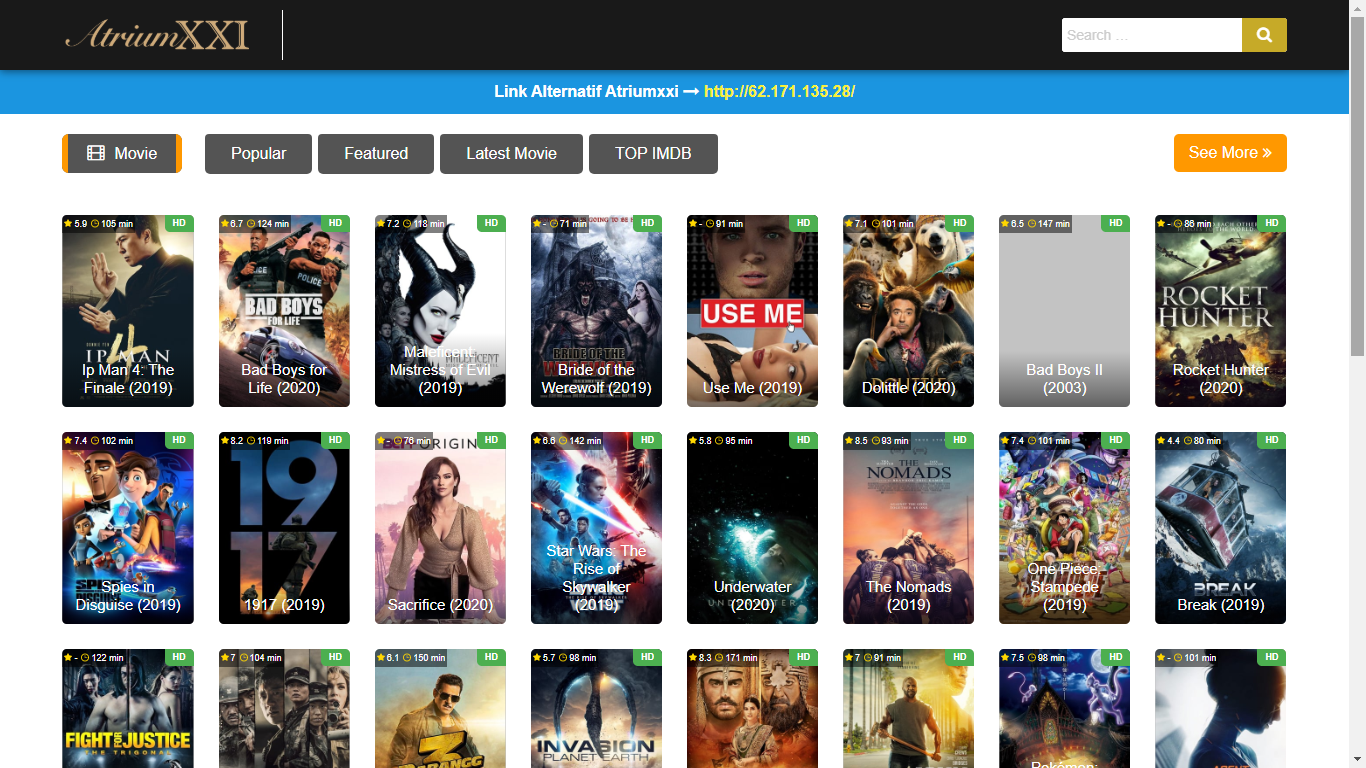Open One Piece: Stampede (2019)

click(x=1064, y=528)
